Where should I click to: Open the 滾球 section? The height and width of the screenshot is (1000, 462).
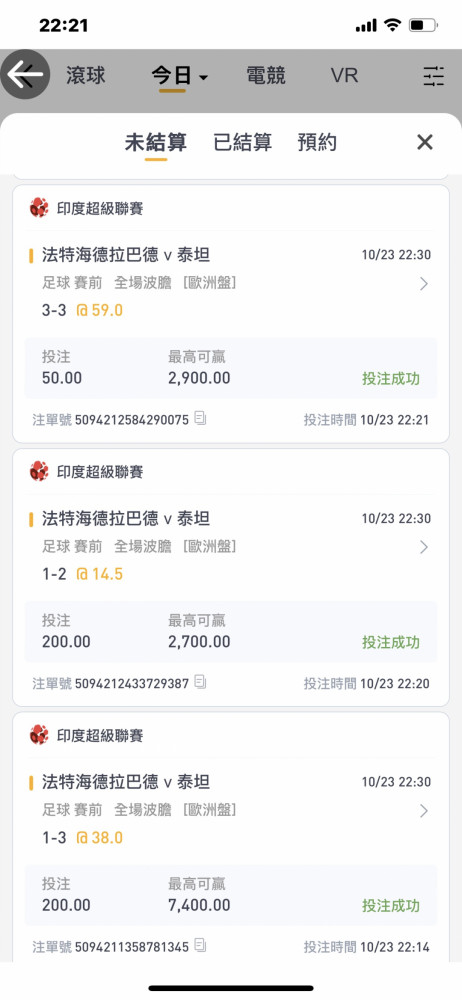[86, 76]
